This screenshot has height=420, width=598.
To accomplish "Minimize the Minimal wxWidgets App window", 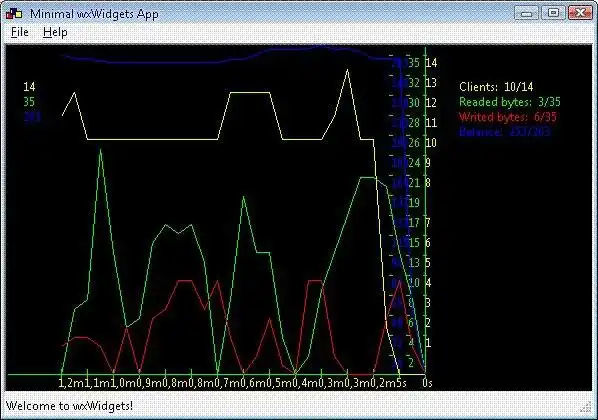I will click(526, 13).
